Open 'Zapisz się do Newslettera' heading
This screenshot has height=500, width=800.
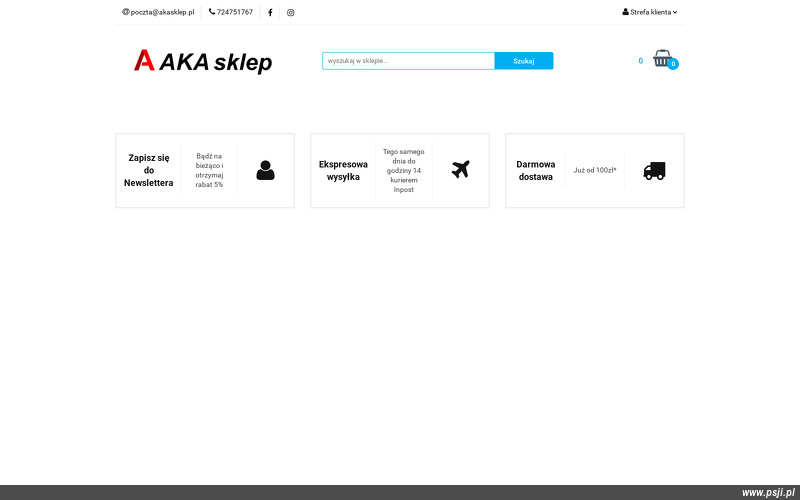point(148,170)
